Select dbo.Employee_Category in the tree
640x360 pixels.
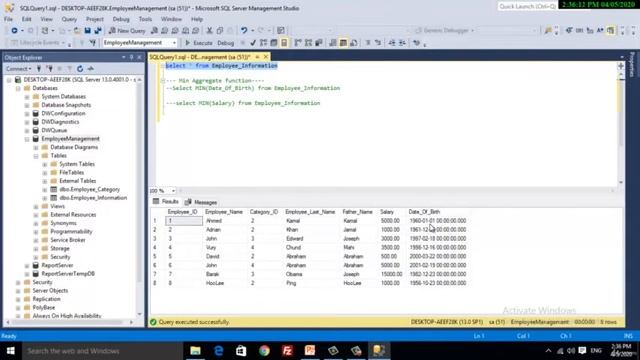(x=89, y=189)
